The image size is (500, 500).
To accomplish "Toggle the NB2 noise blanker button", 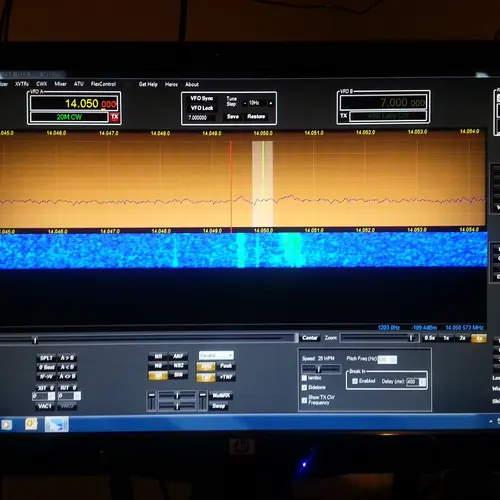I will tap(178, 366).
